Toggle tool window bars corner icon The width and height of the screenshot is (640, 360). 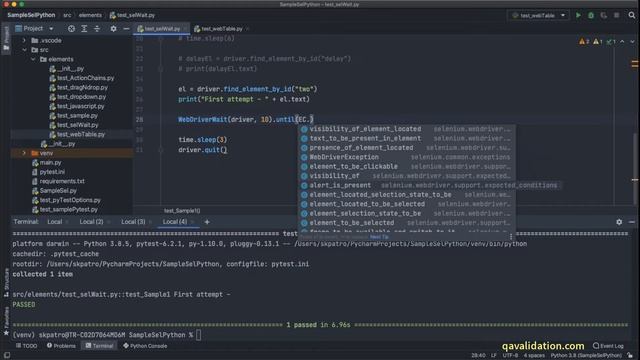pyautogui.click(x=7, y=356)
